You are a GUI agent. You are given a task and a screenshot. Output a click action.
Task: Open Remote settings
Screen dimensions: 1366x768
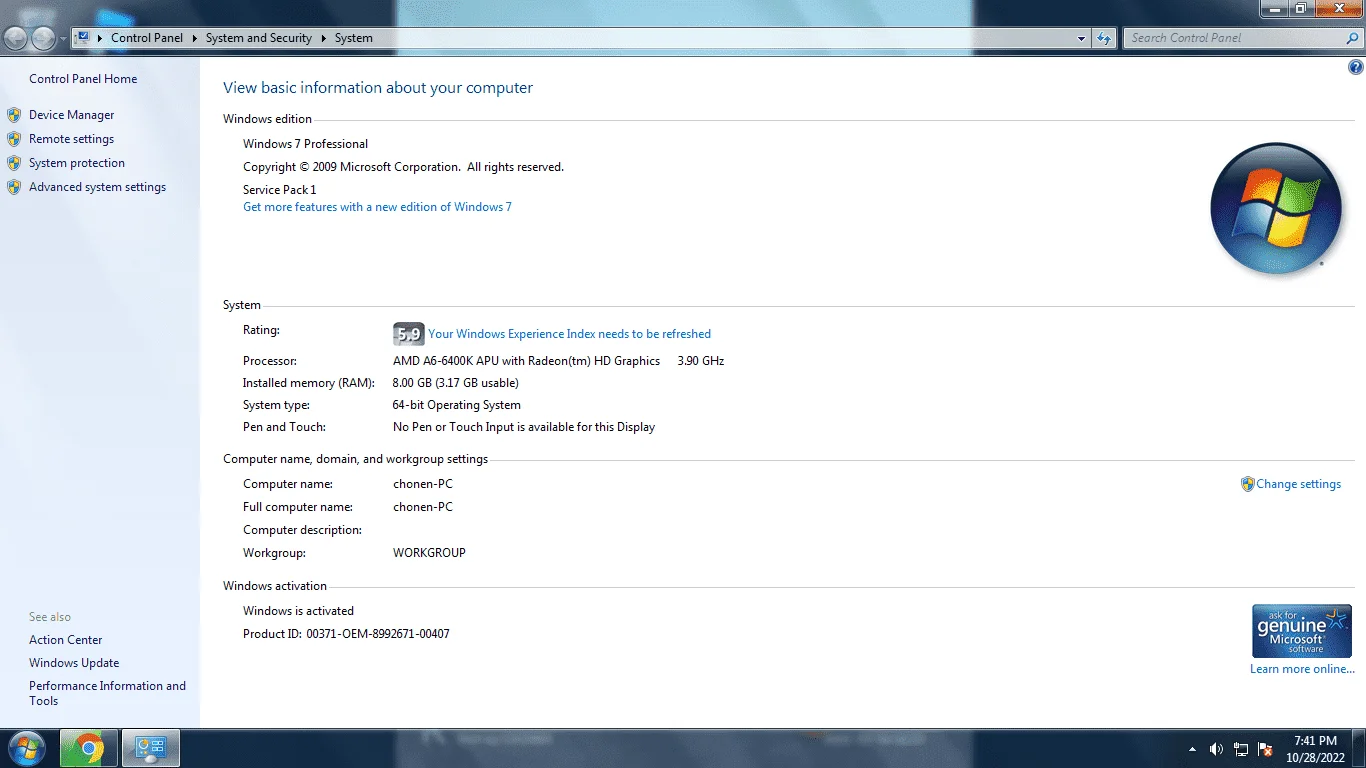tap(71, 139)
